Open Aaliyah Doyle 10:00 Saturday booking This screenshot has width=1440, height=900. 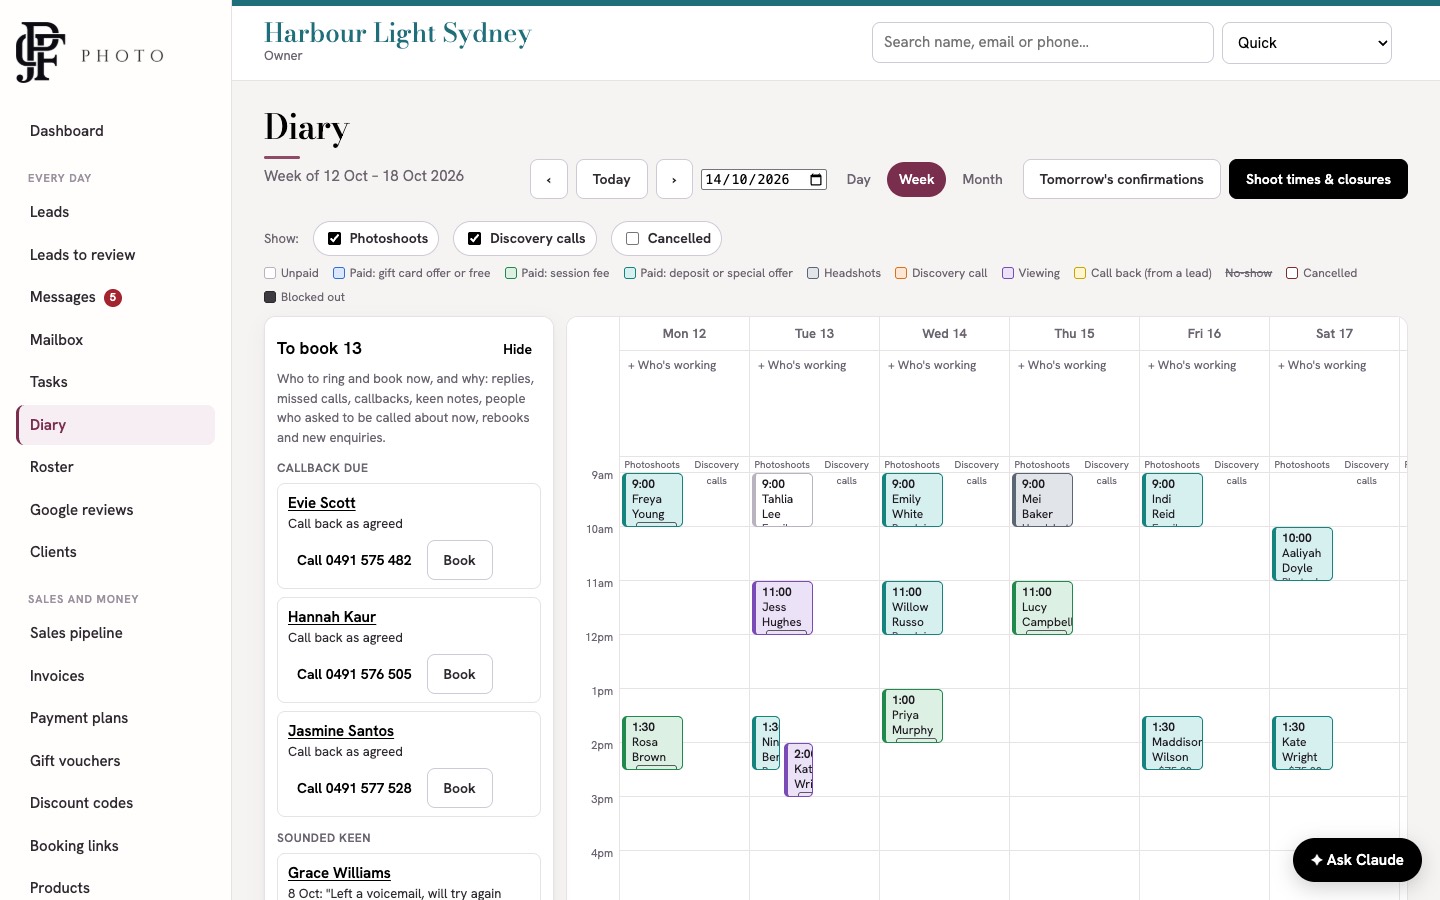pyautogui.click(x=1302, y=553)
